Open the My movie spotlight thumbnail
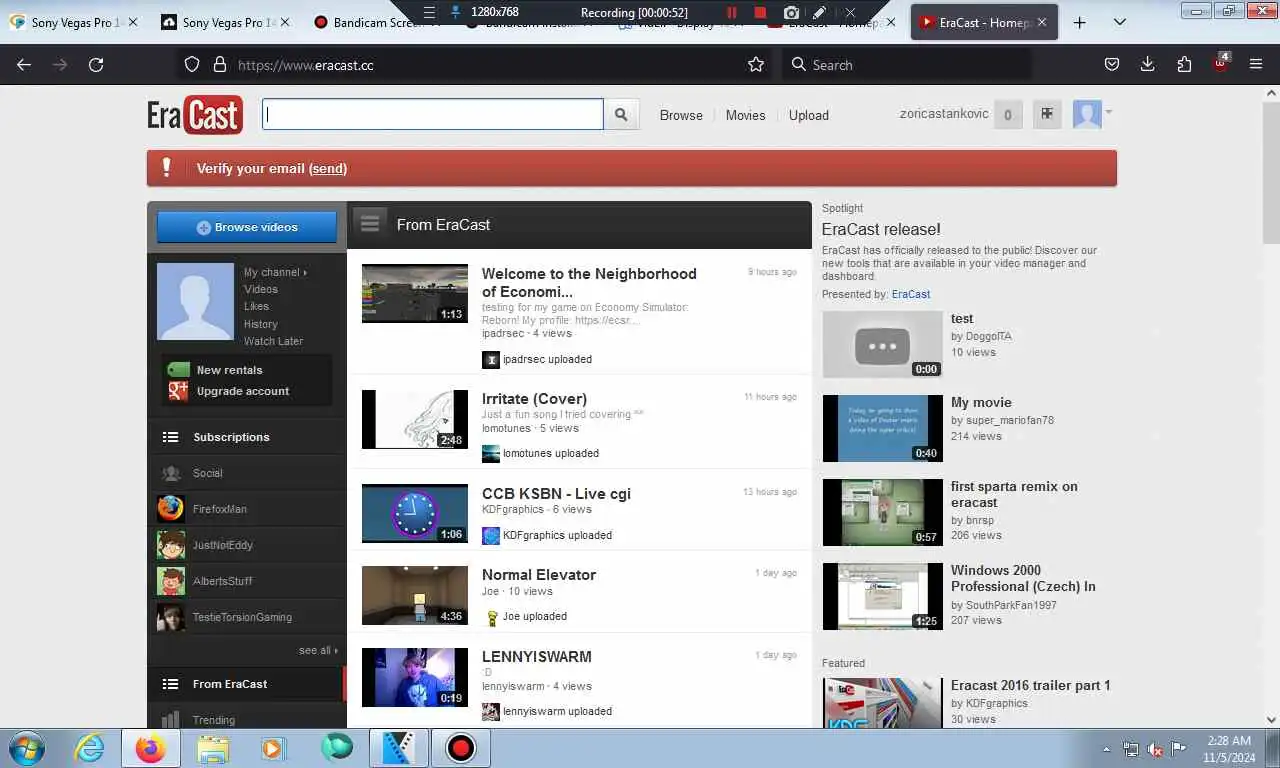The height and width of the screenshot is (768, 1280). (882, 428)
